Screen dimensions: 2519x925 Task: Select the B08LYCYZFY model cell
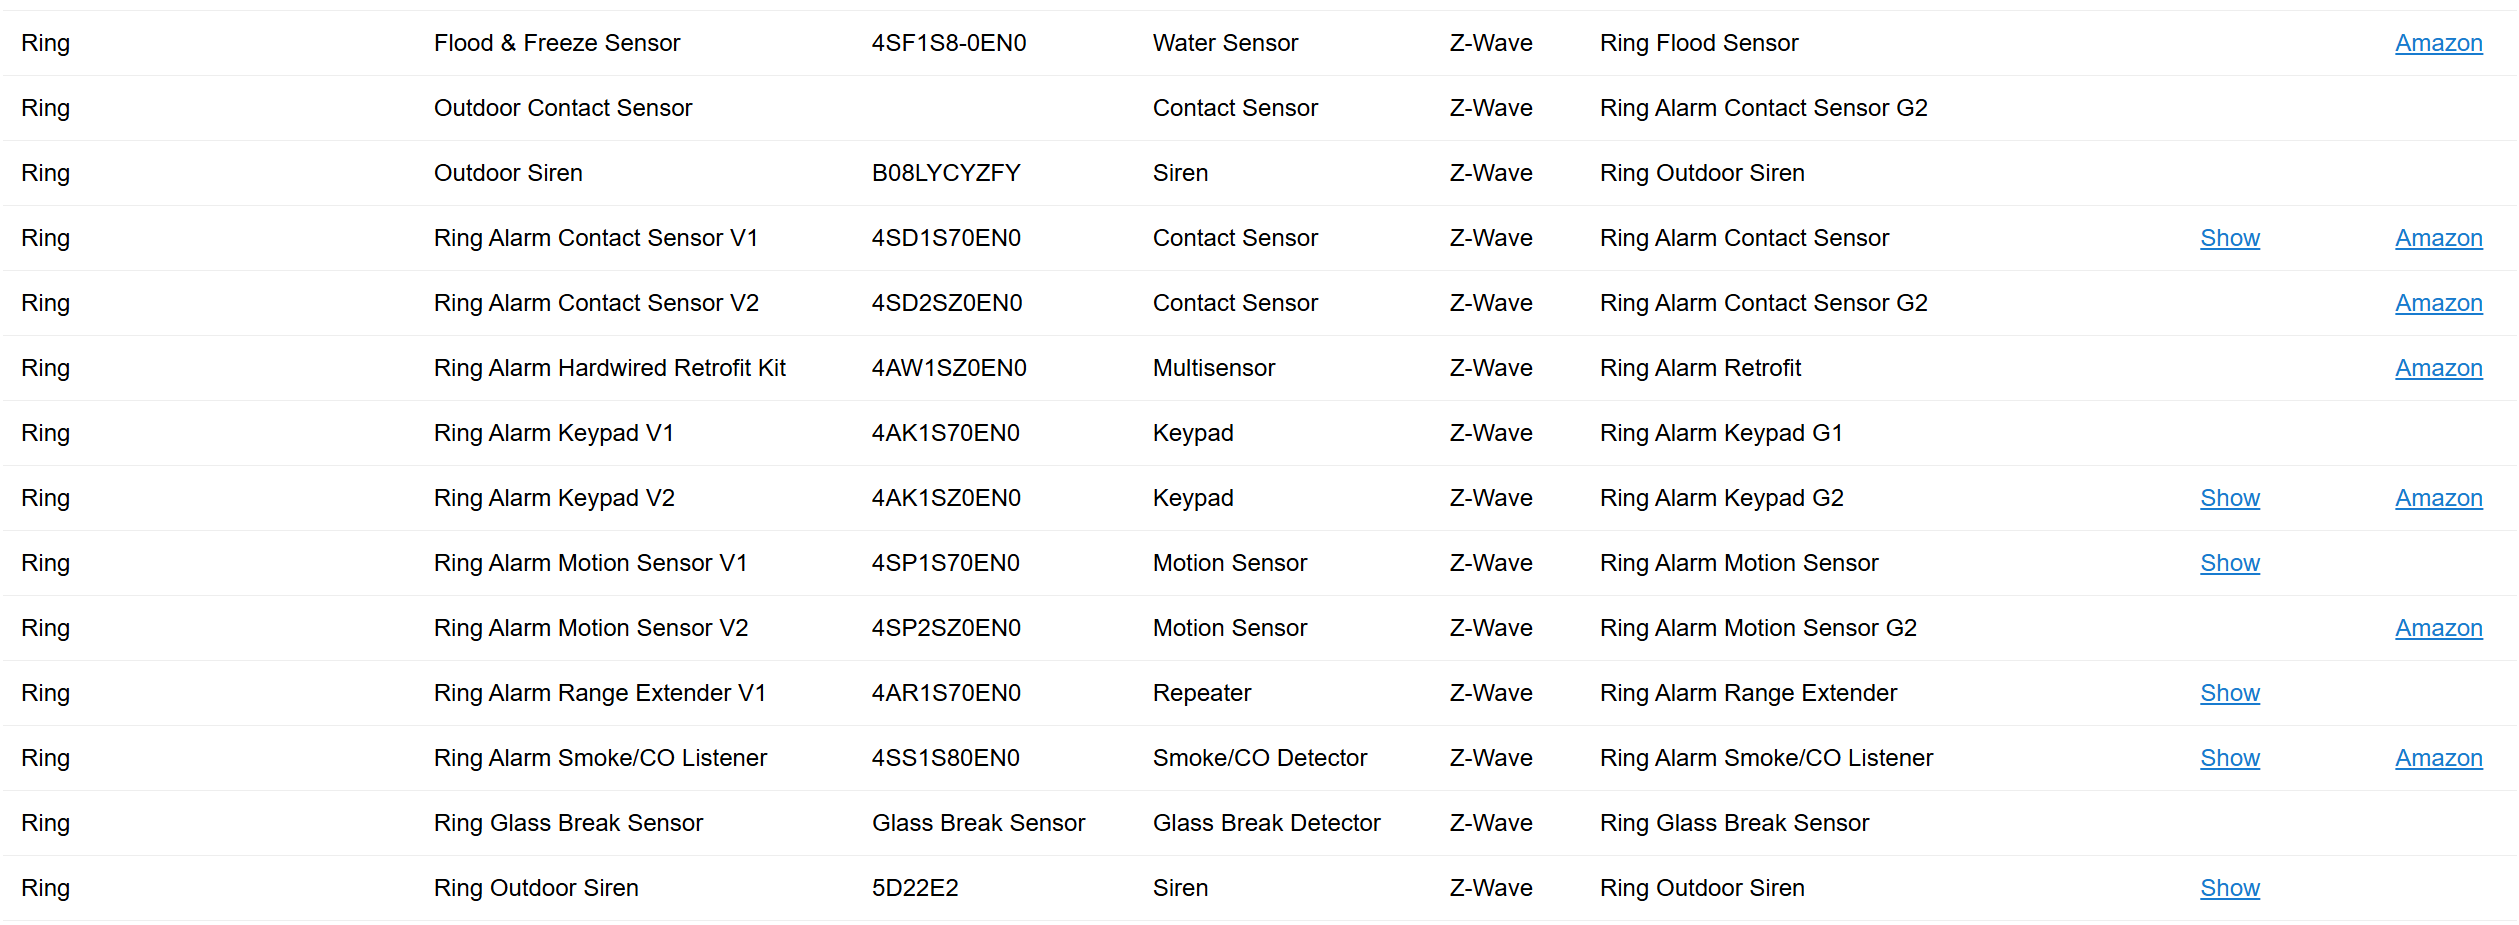(946, 173)
